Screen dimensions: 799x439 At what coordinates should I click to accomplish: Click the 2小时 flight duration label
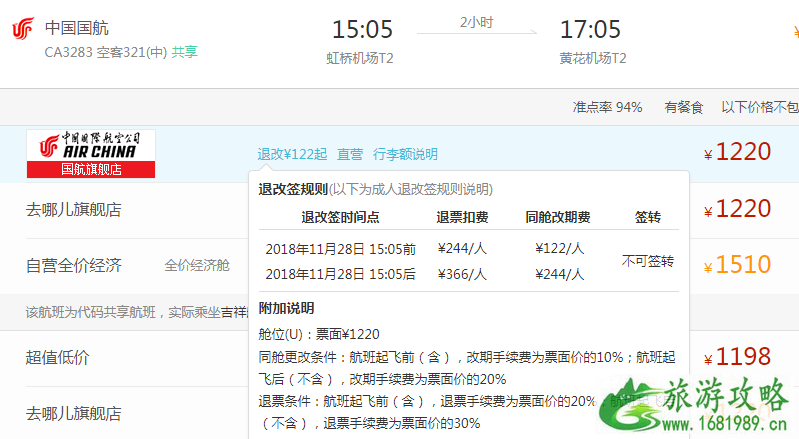coord(476,22)
